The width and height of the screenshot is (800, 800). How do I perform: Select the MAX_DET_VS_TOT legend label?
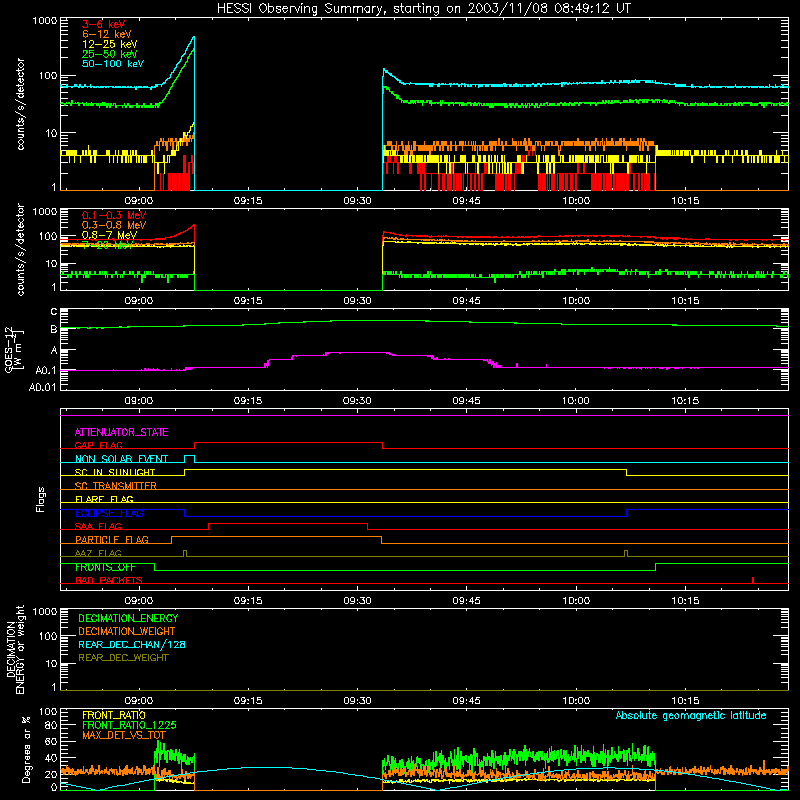click(124, 735)
